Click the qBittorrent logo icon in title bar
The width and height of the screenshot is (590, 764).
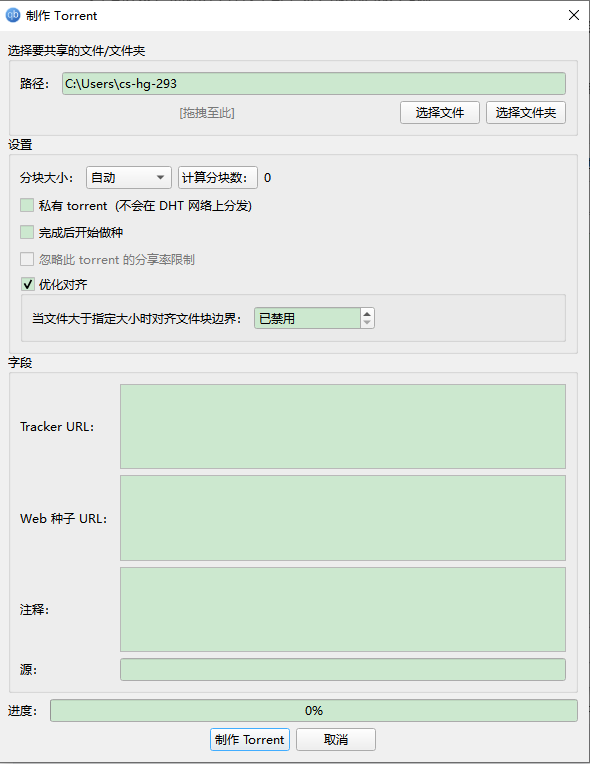pos(13,15)
